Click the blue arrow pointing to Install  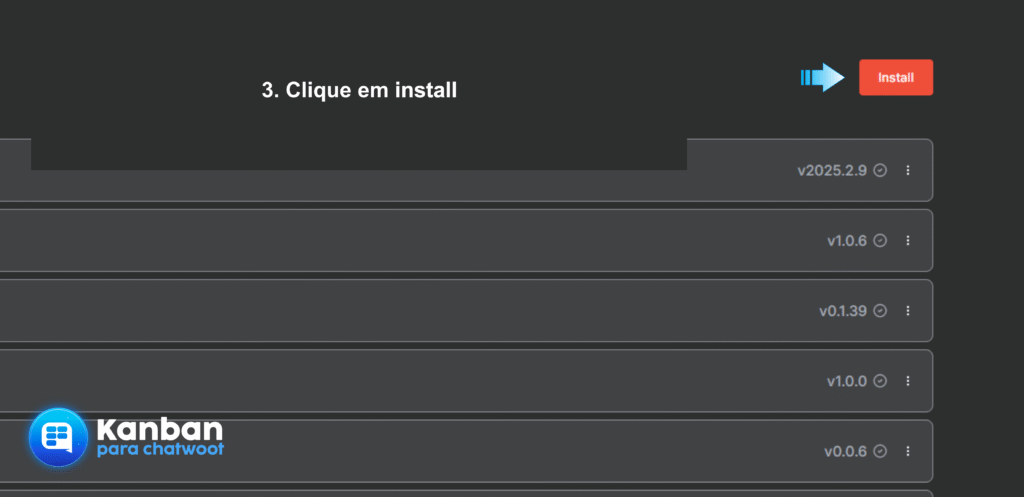coord(823,78)
